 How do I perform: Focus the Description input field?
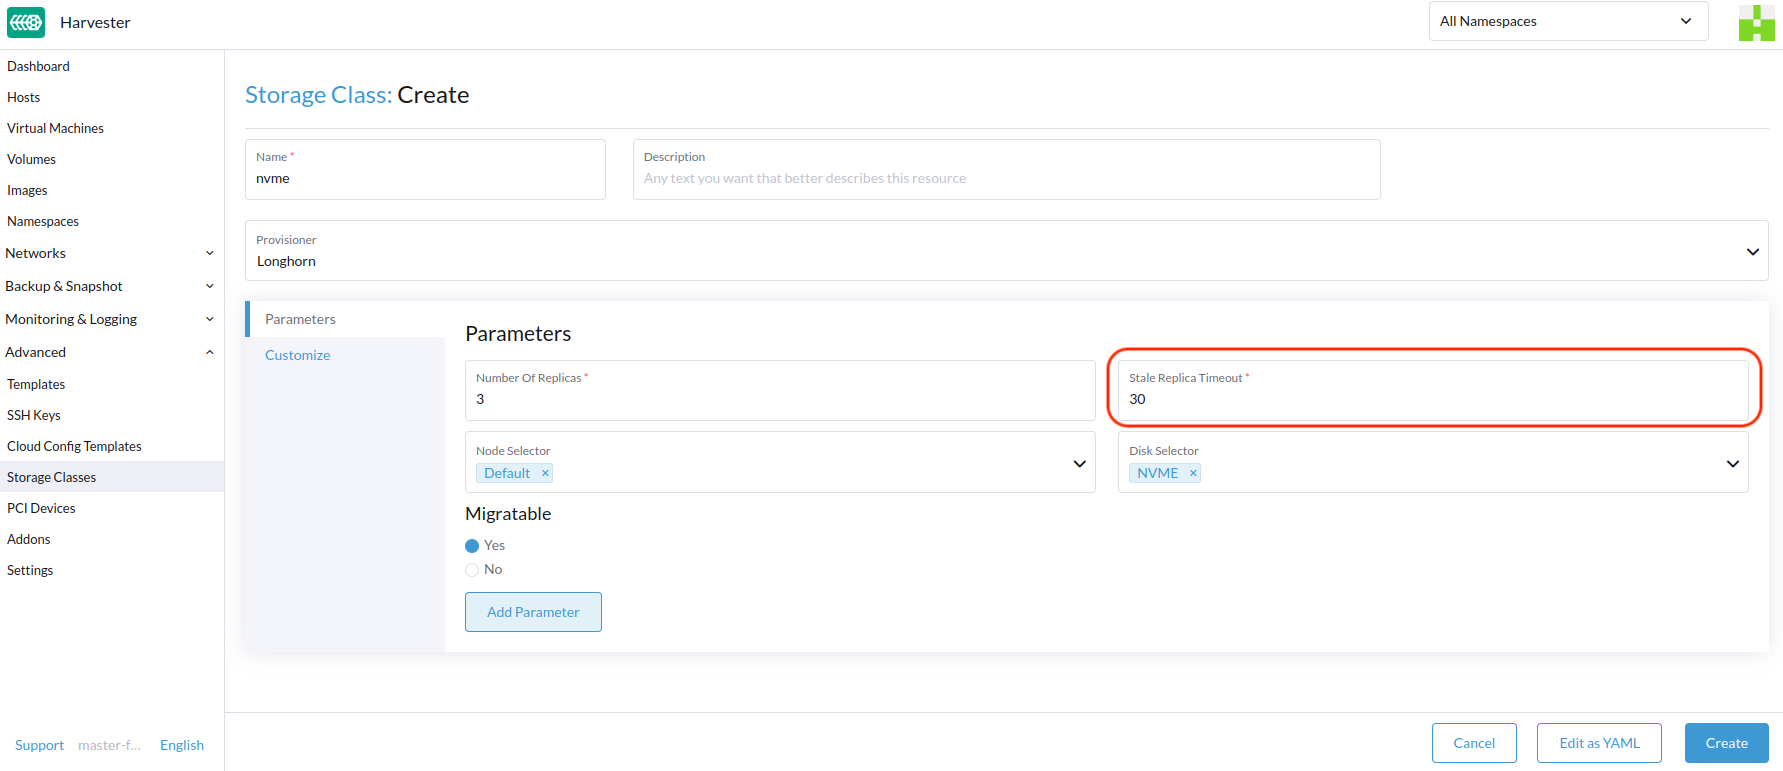1006,169
